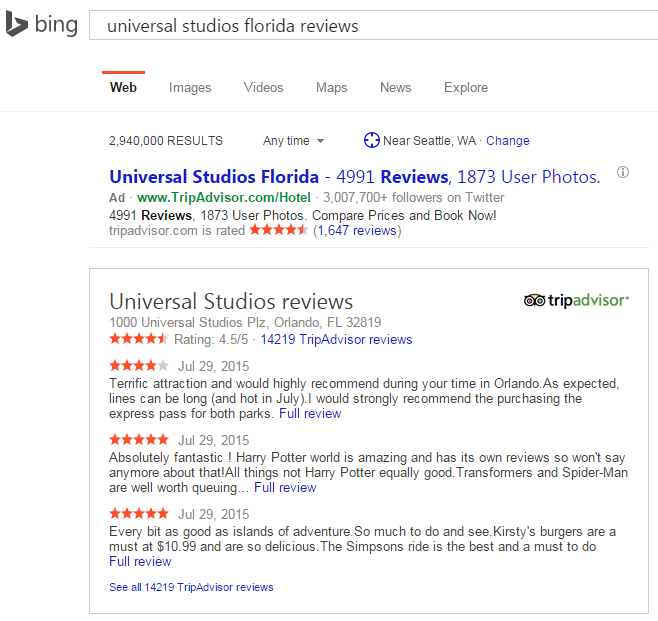Click into the Bing search box

pyautogui.click(x=370, y=26)
